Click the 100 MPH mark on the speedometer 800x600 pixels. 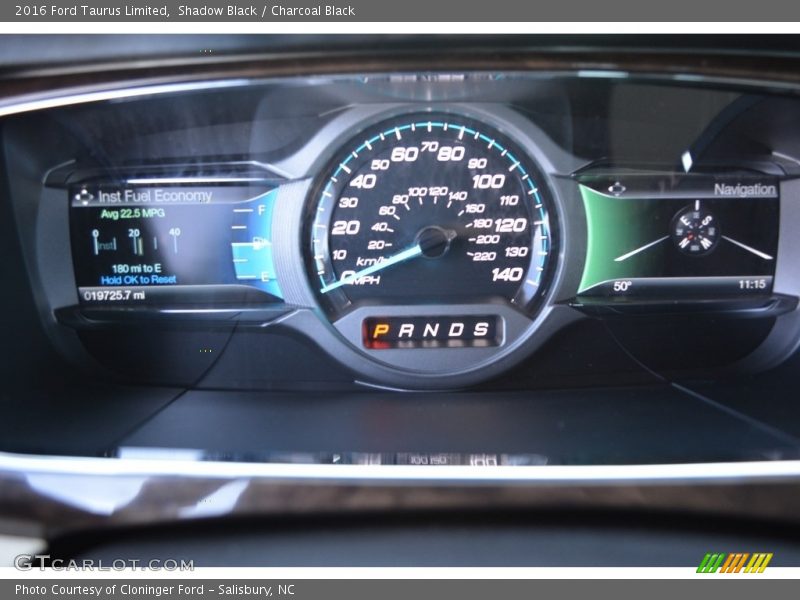pyautogui.click(x=488, y=181)
